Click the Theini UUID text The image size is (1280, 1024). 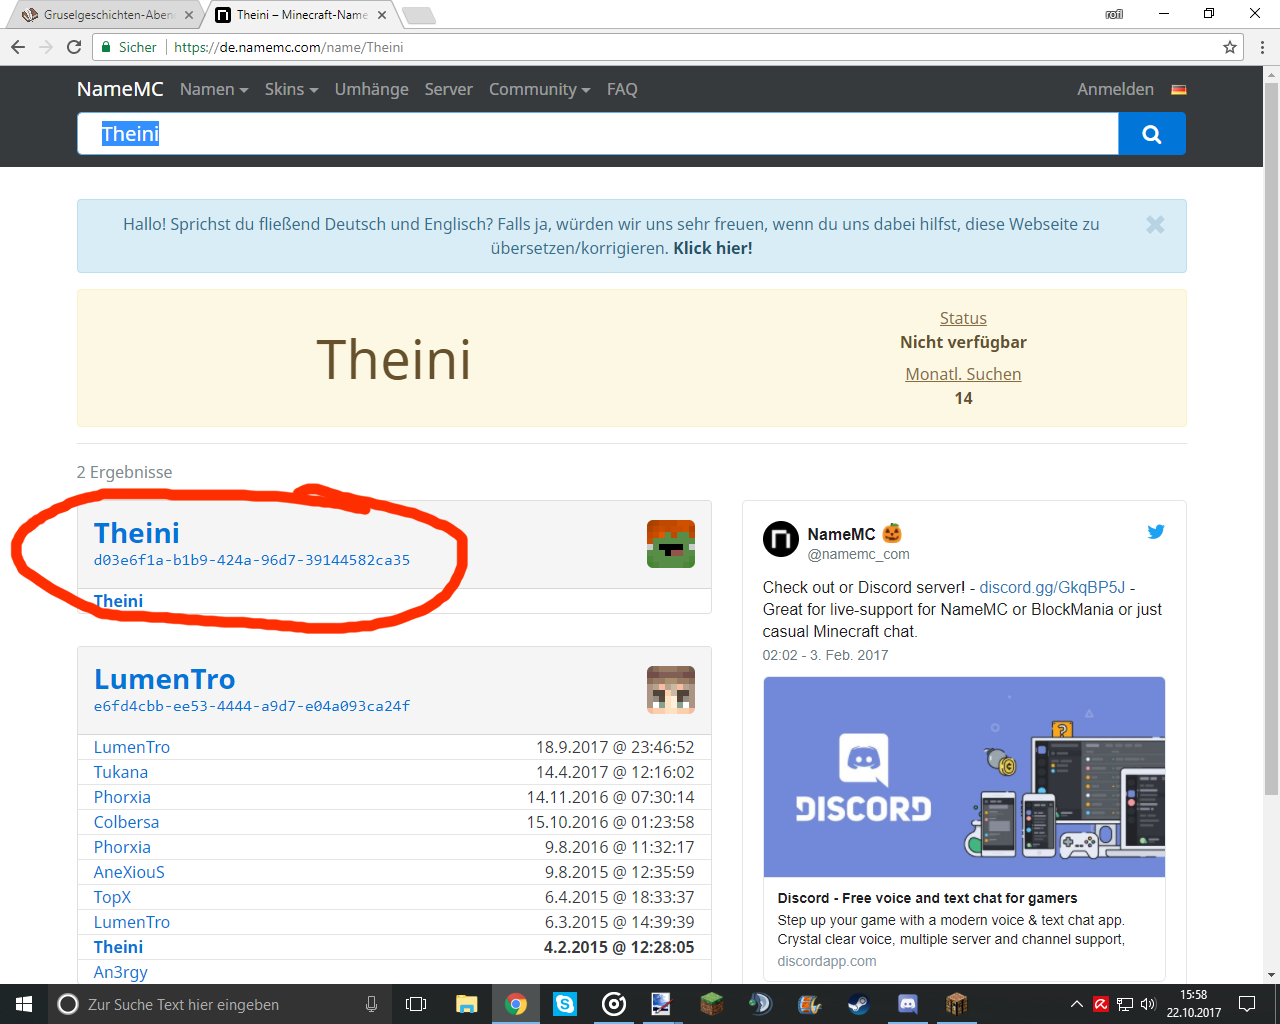pos(252,560)
